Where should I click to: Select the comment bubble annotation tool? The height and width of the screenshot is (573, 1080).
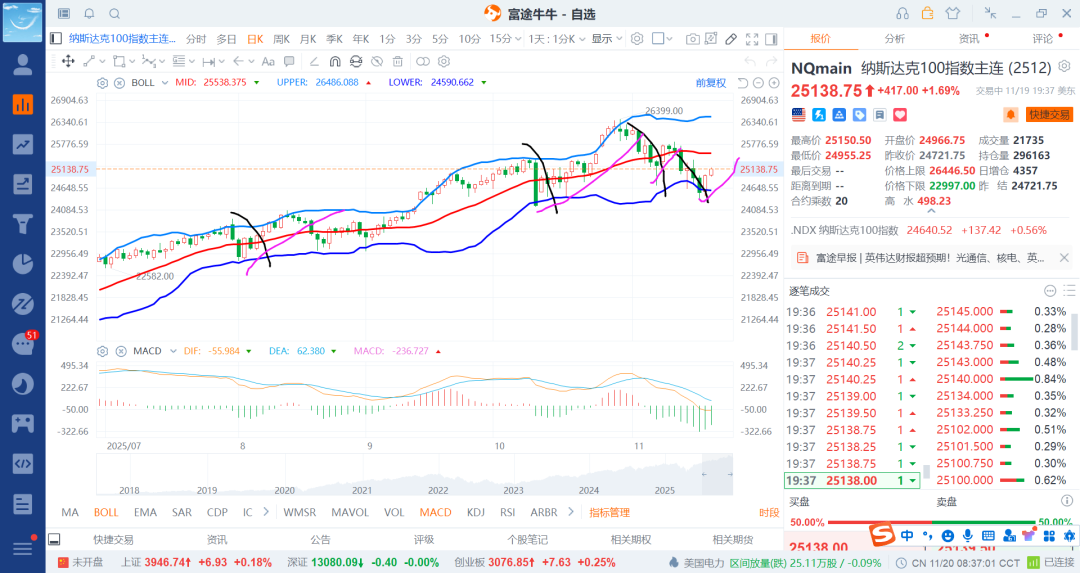[289, 61]
